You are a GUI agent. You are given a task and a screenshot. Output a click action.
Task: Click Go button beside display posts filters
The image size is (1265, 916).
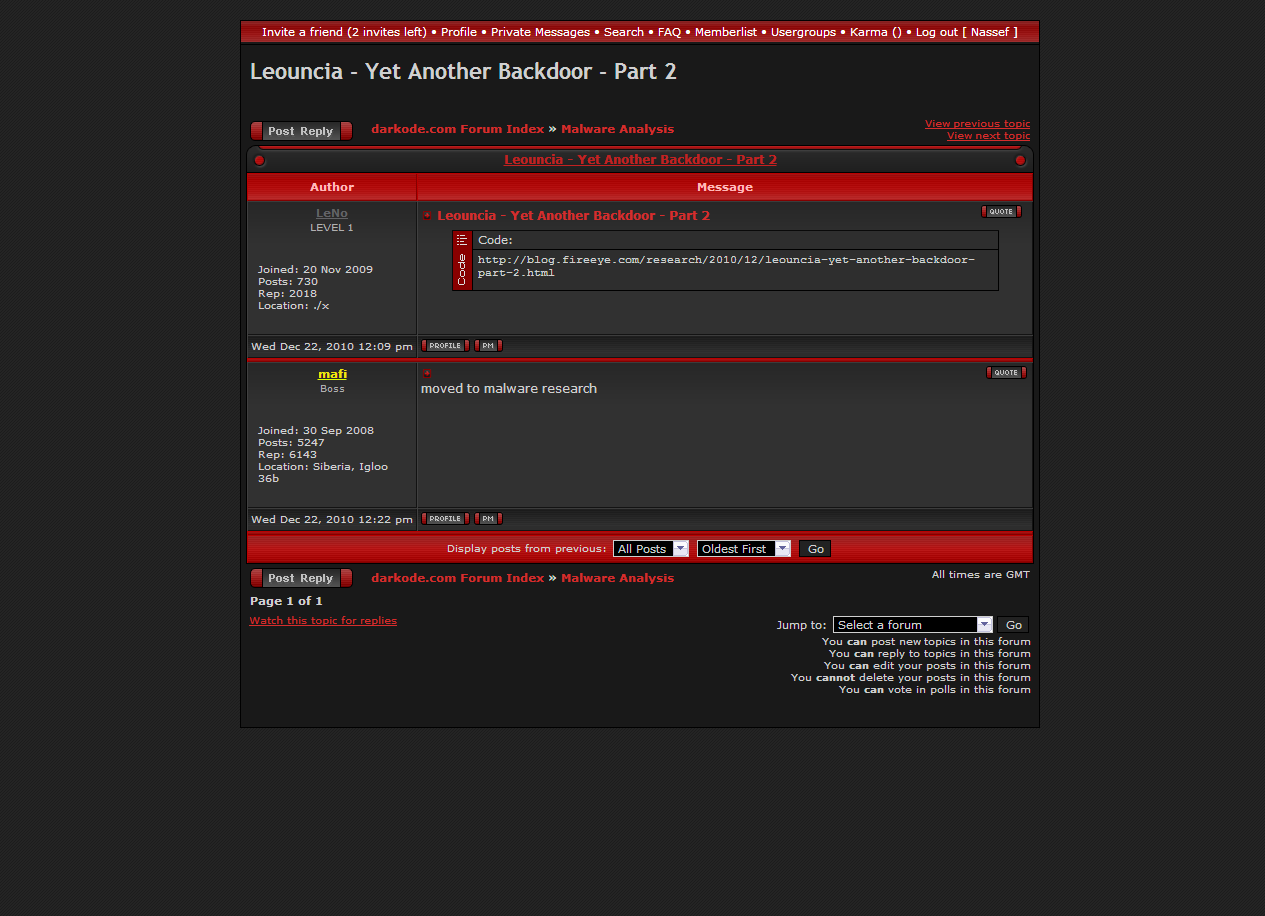point(815,549)
